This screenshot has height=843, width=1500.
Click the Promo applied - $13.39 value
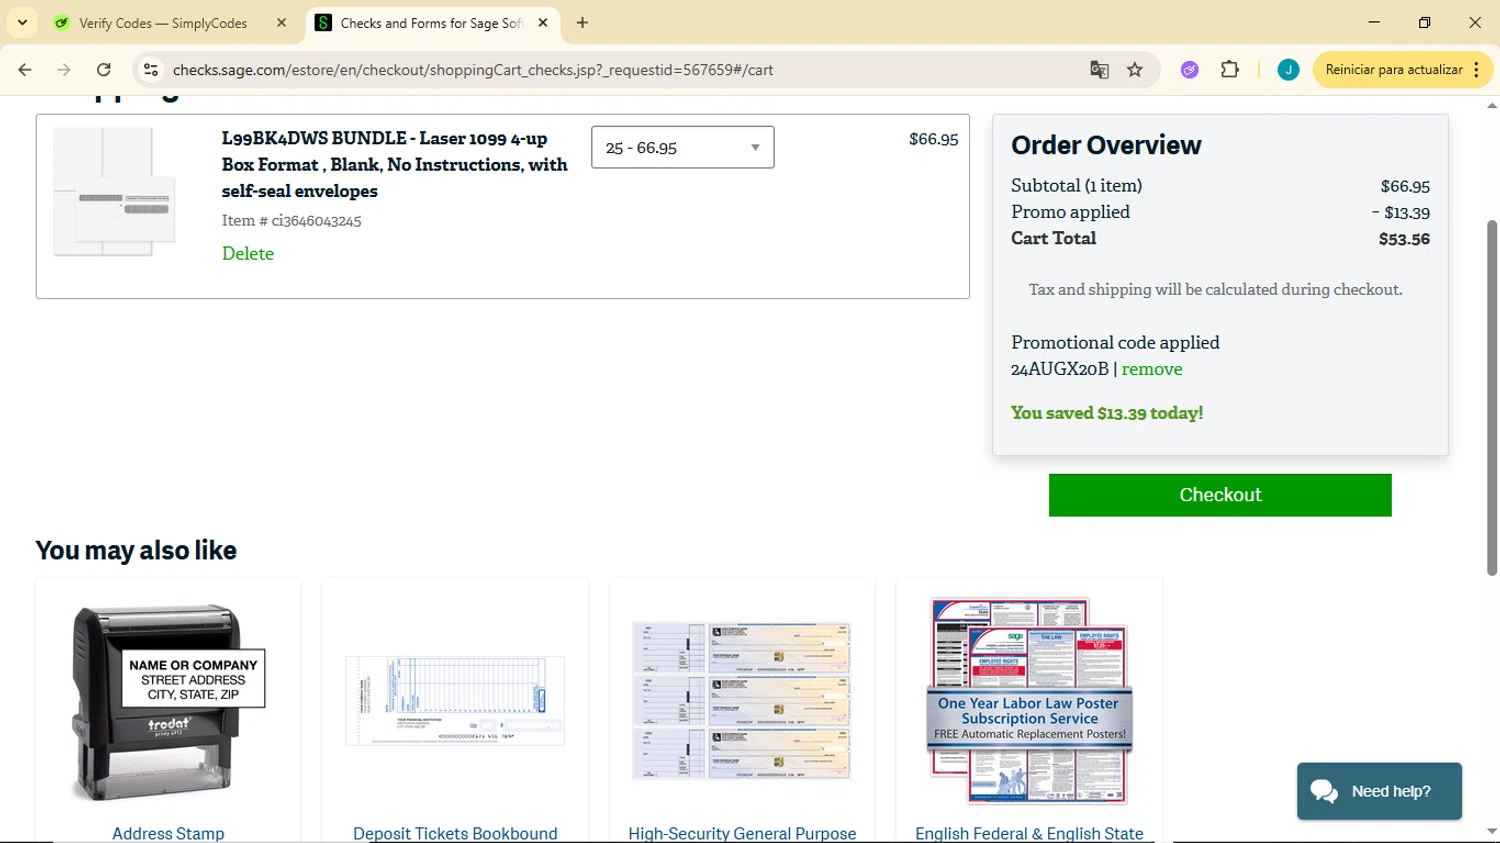point(1401,212)
